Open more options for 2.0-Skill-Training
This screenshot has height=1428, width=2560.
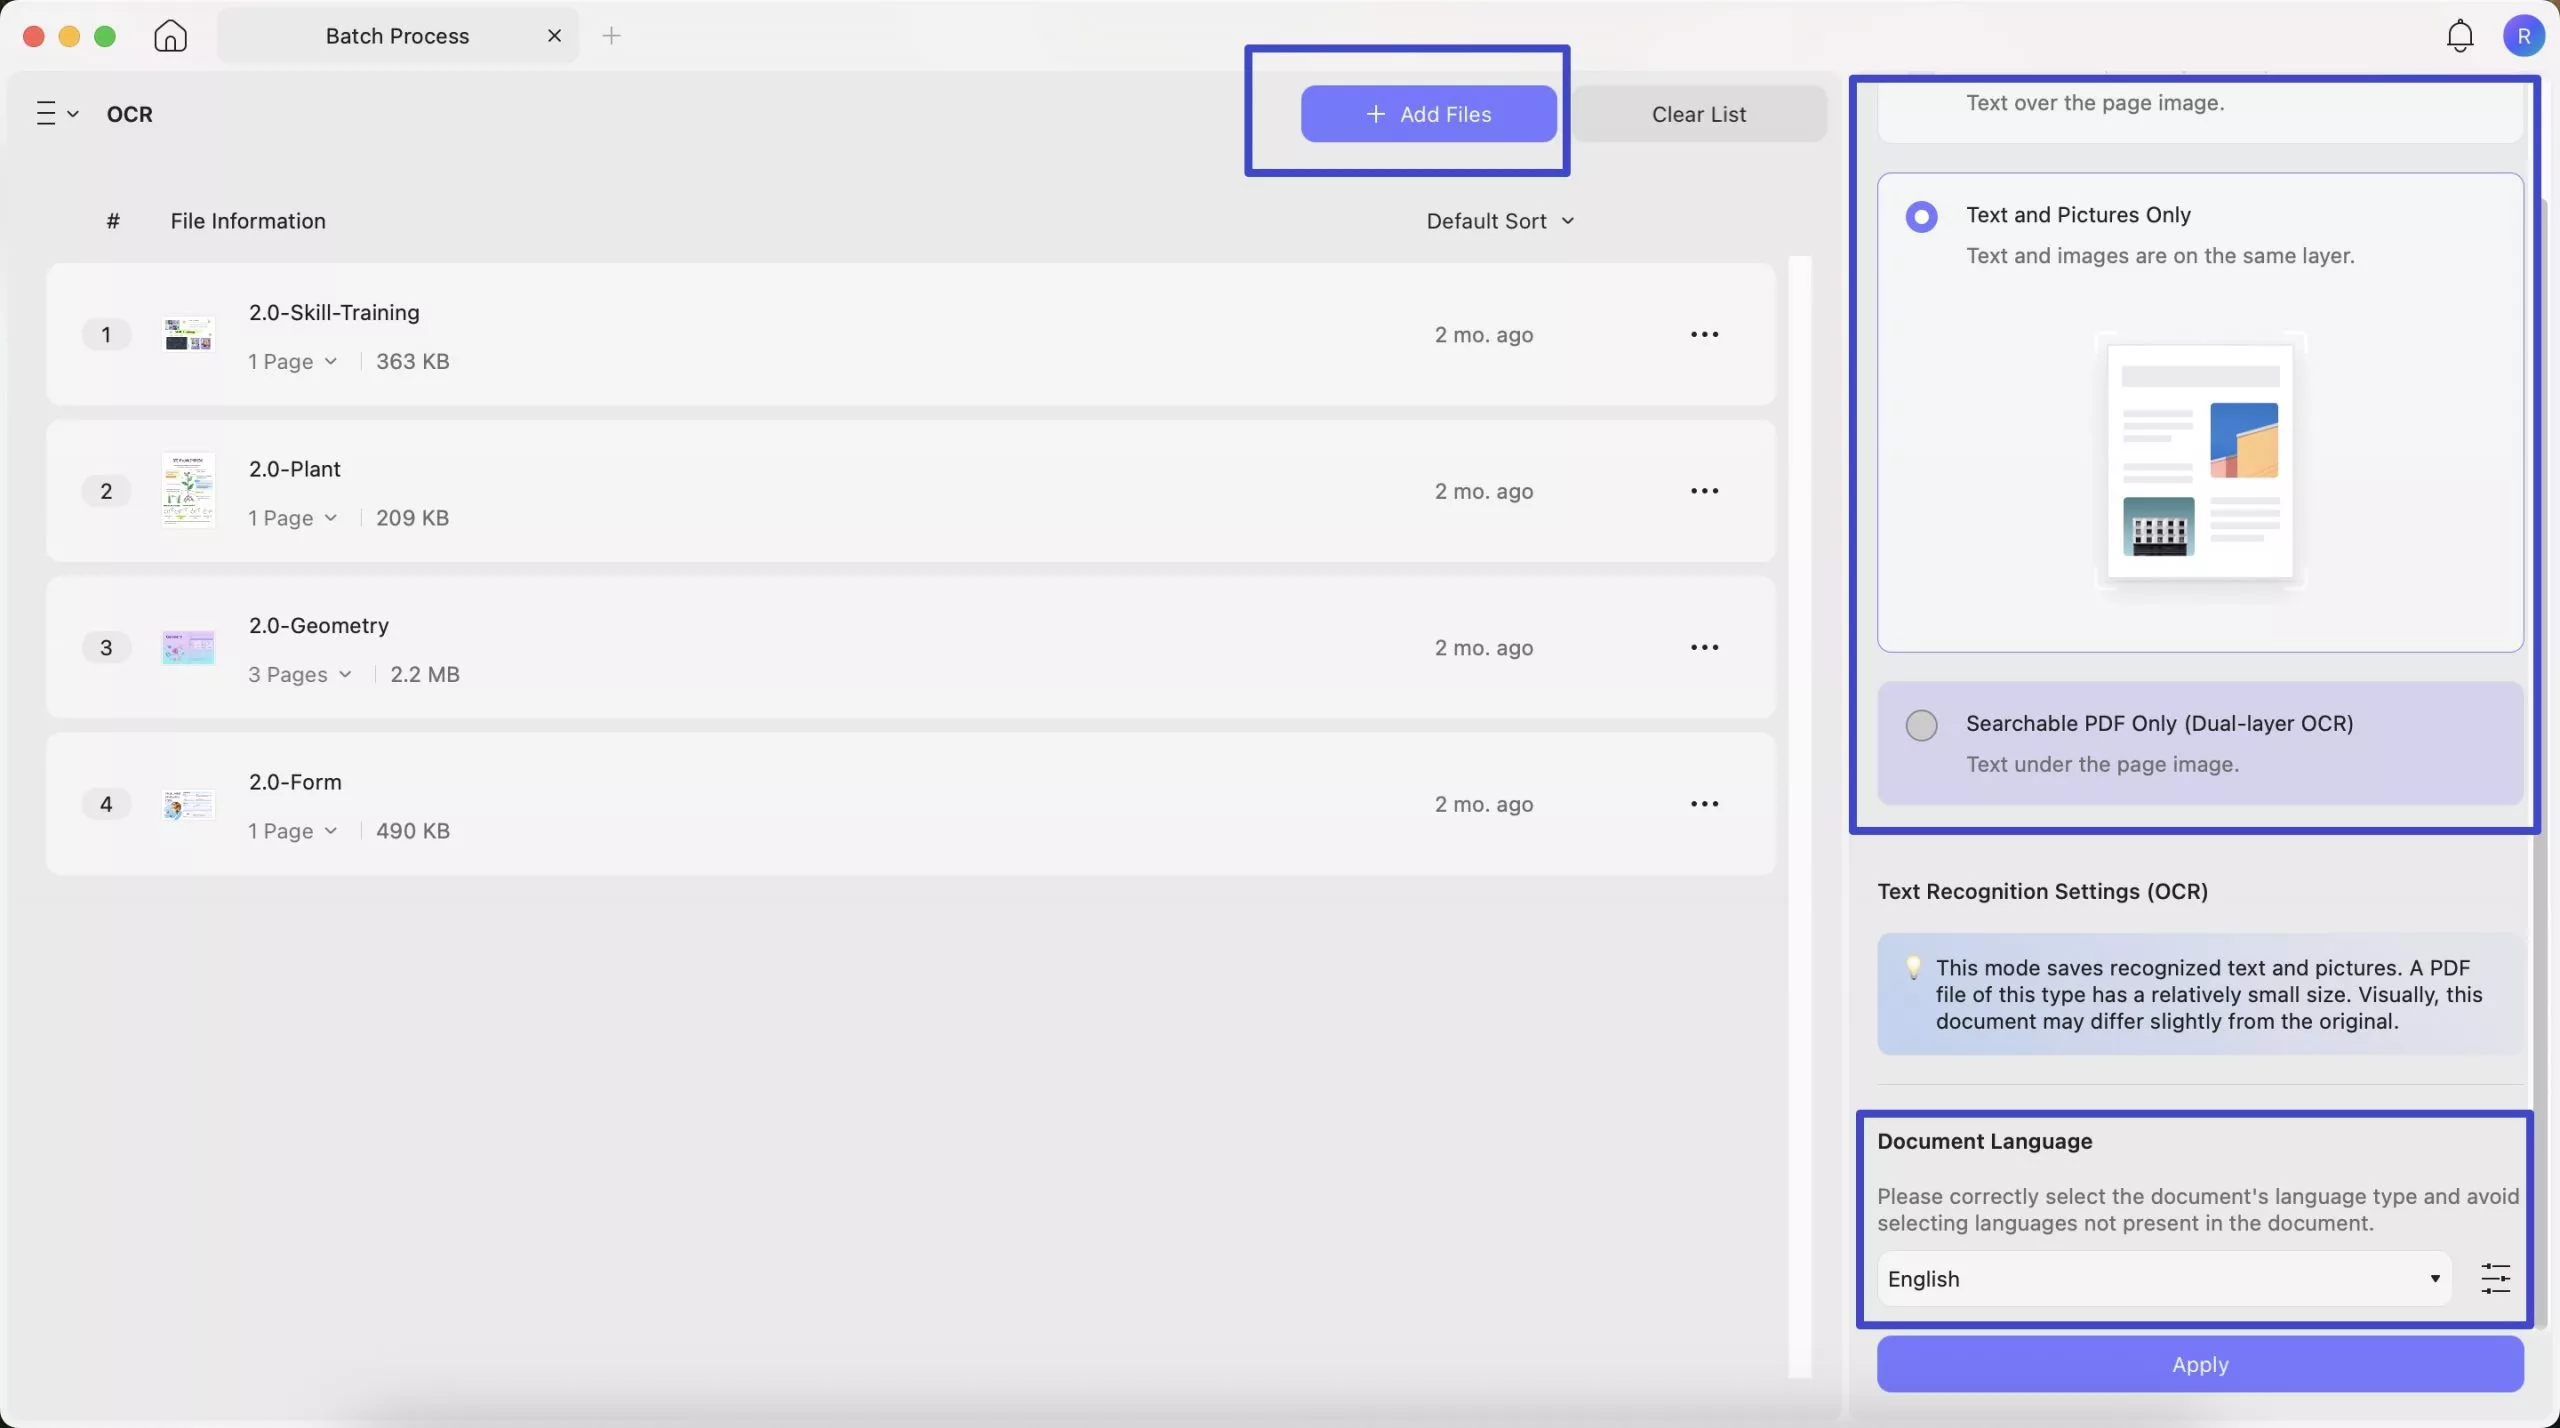1704,334
